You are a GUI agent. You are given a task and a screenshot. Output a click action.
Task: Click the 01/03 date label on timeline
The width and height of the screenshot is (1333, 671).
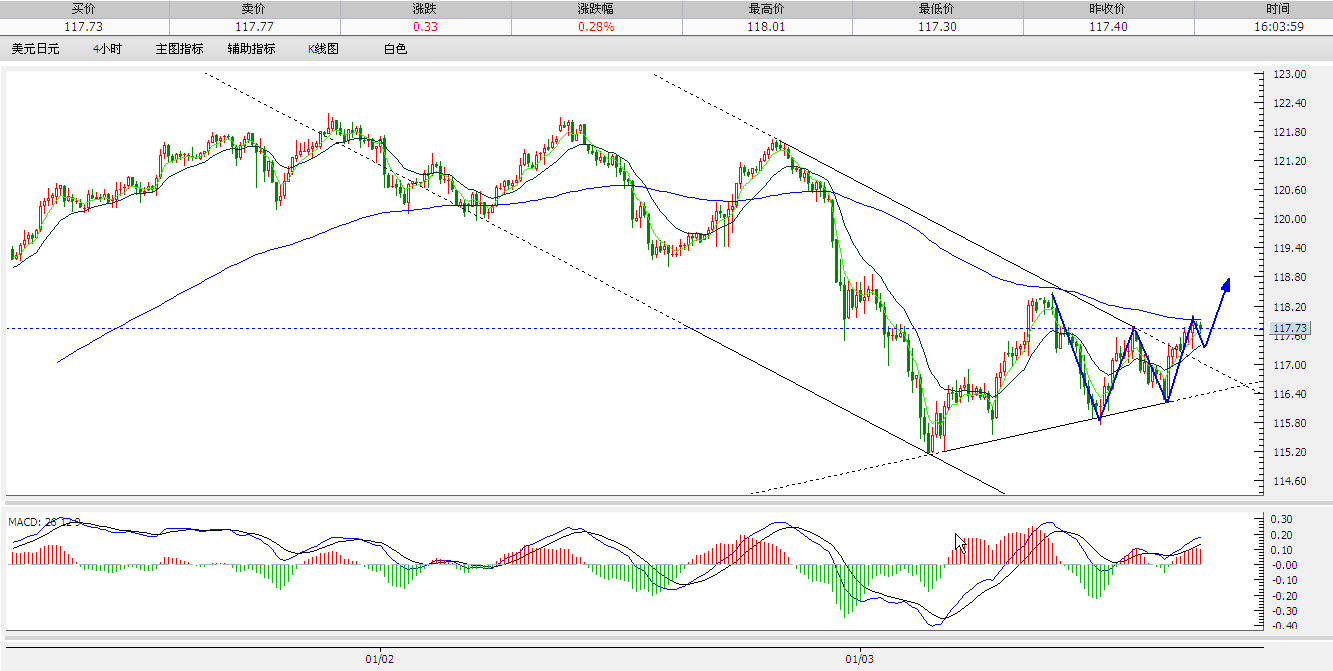coord(858,660)
